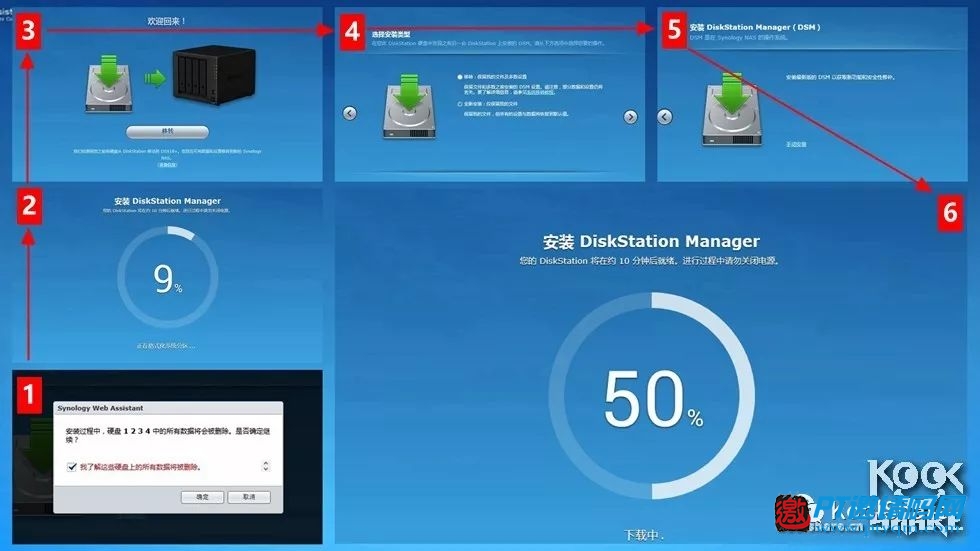980x551 pixels.
Task: Click the large '安装 DiskStation Manager' title in panel 6
Action: [x=651, y=241]
